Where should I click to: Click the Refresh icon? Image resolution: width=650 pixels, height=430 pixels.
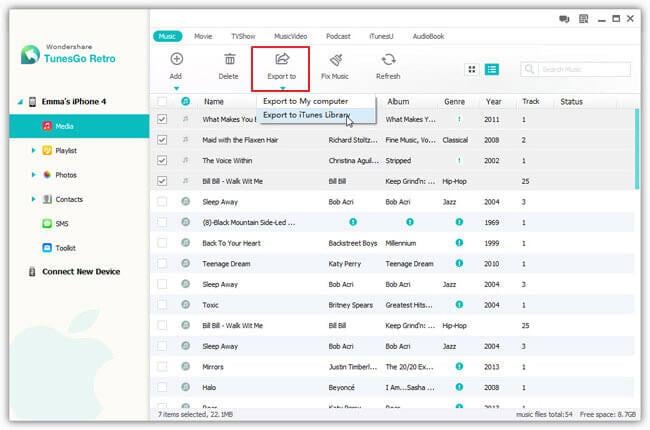pos(388,60)
